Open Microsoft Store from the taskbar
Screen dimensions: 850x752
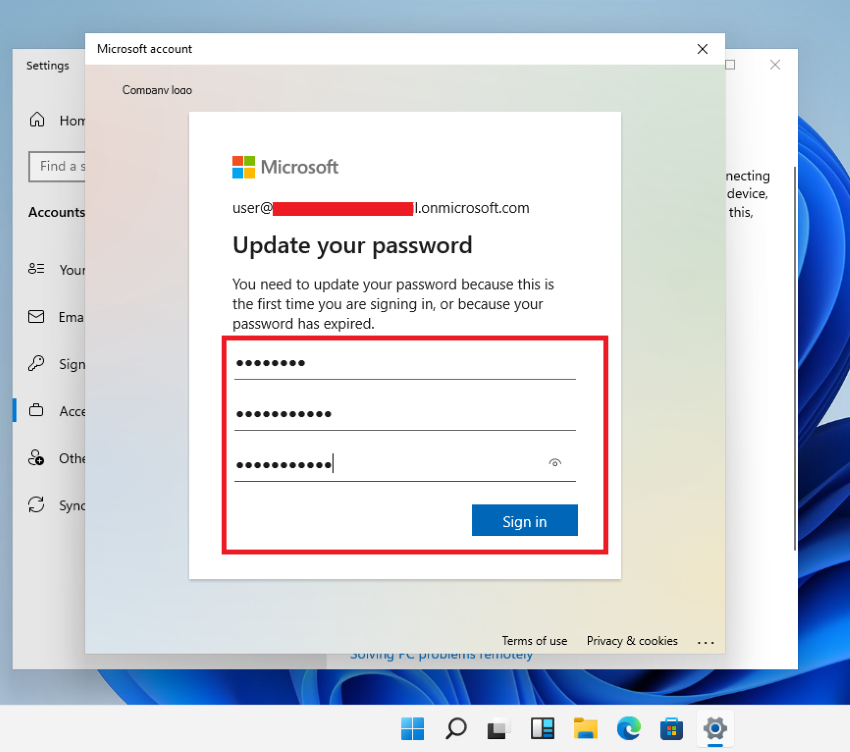click(x=672, y=728)
